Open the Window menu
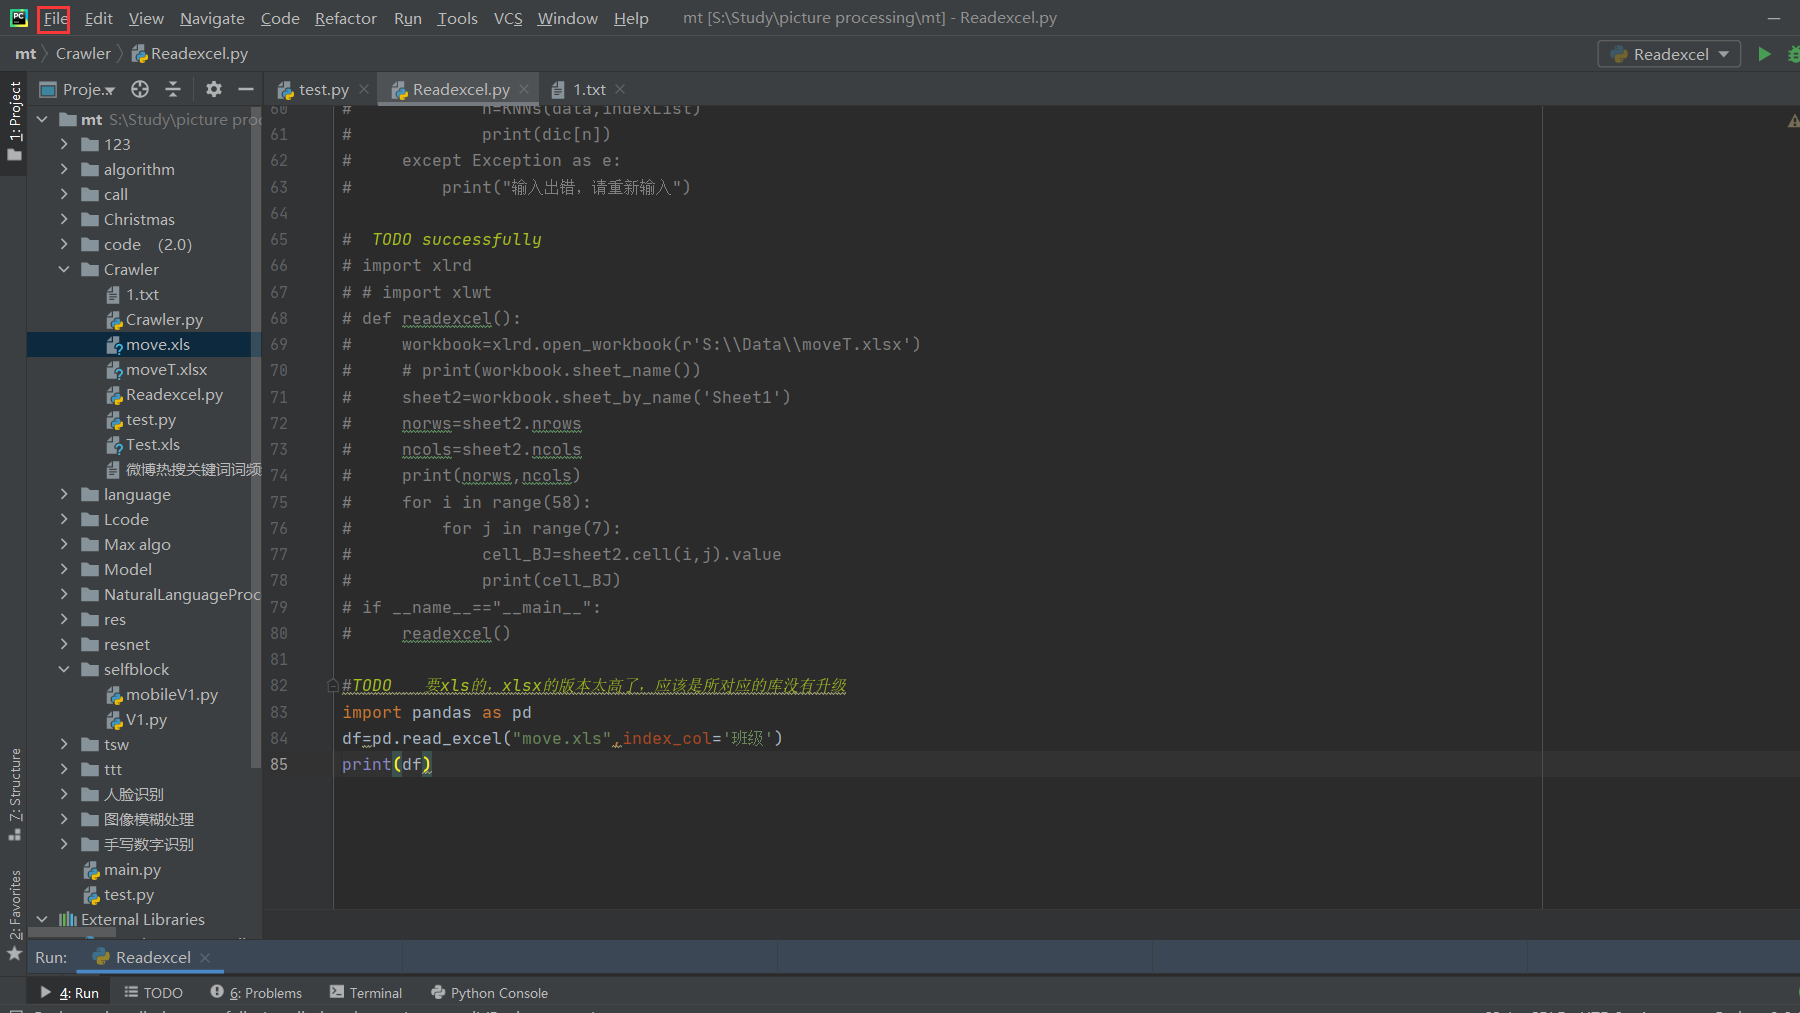 pos(567,18)
